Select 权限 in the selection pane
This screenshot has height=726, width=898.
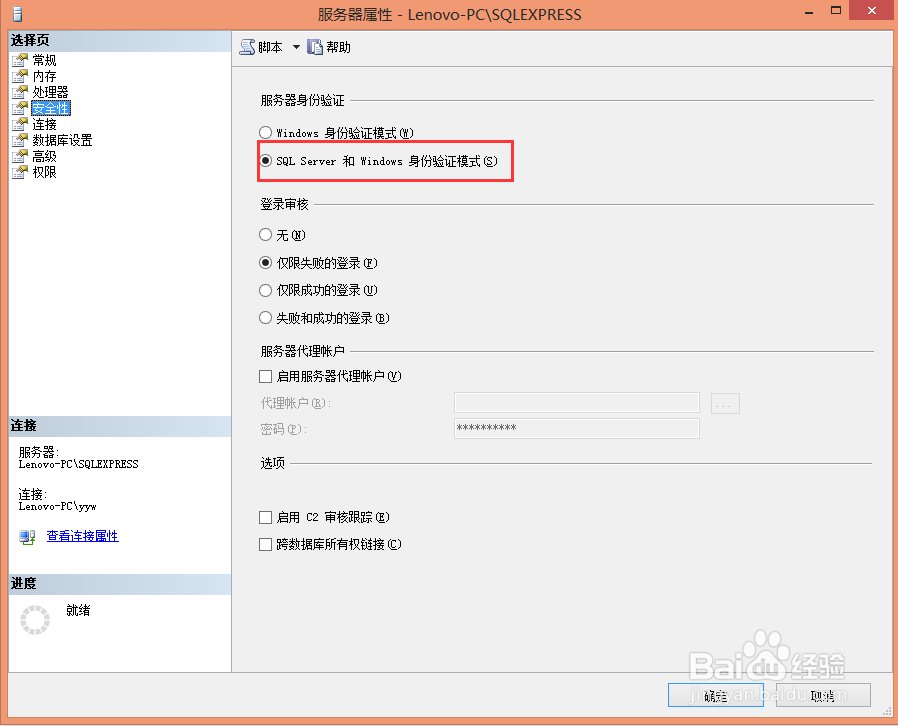pyautogui.click(x=45, y=171)
